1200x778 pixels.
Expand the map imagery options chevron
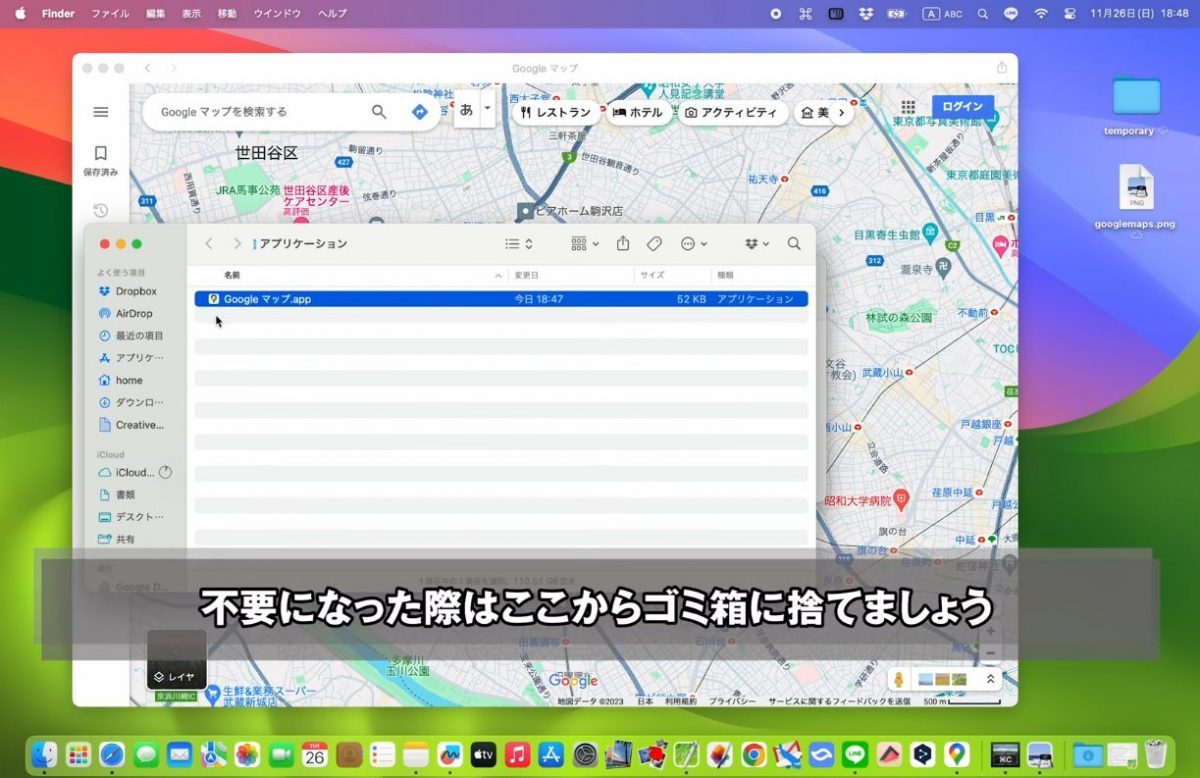click(990, 680)
